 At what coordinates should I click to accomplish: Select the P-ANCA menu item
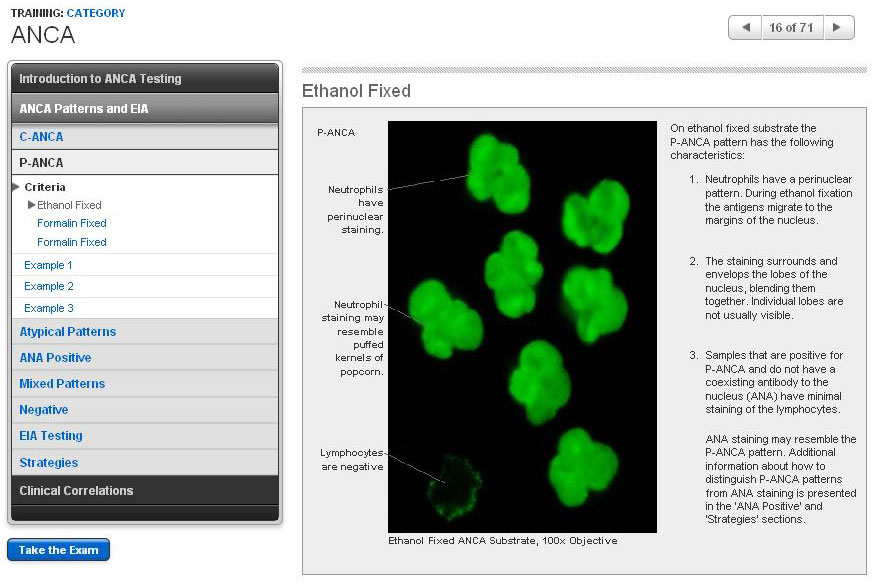(x=41, y=162)
